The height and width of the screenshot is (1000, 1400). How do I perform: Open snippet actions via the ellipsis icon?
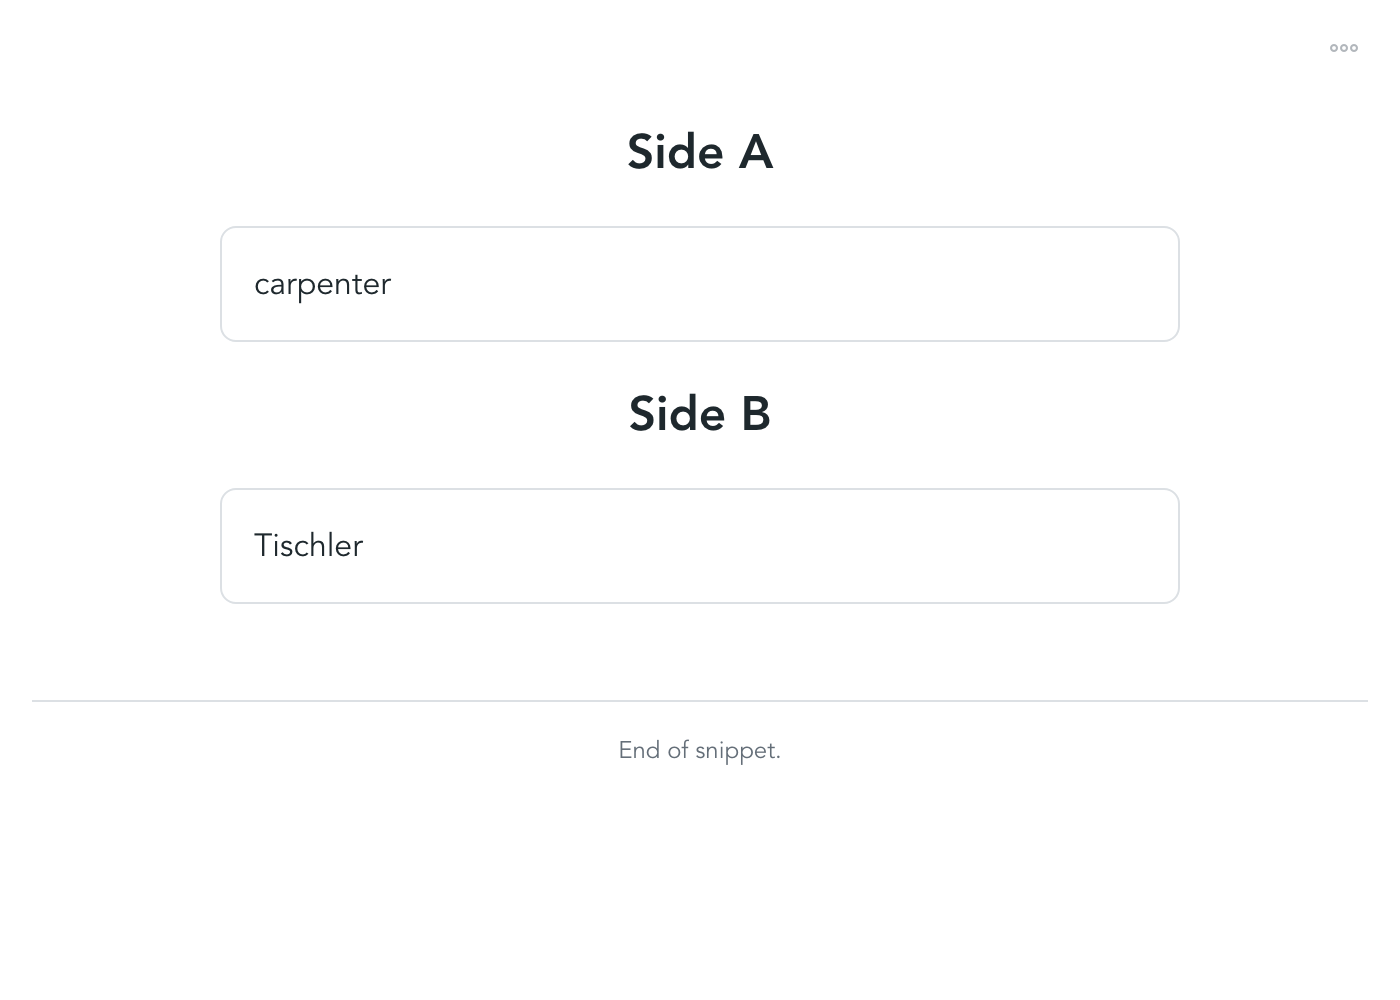pos(1344,47)
